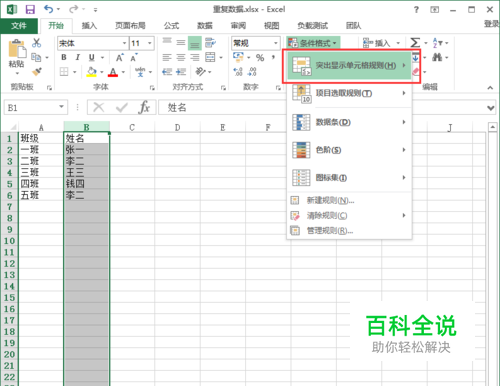Click Find and Select binoculars icon
500x386 pixels.
(437, 57)
